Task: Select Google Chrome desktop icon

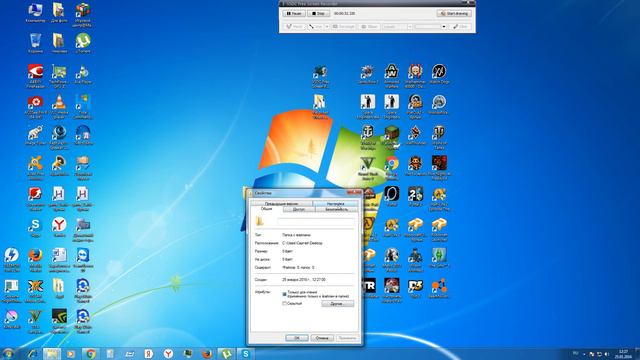Action: [x=391, y=168]
